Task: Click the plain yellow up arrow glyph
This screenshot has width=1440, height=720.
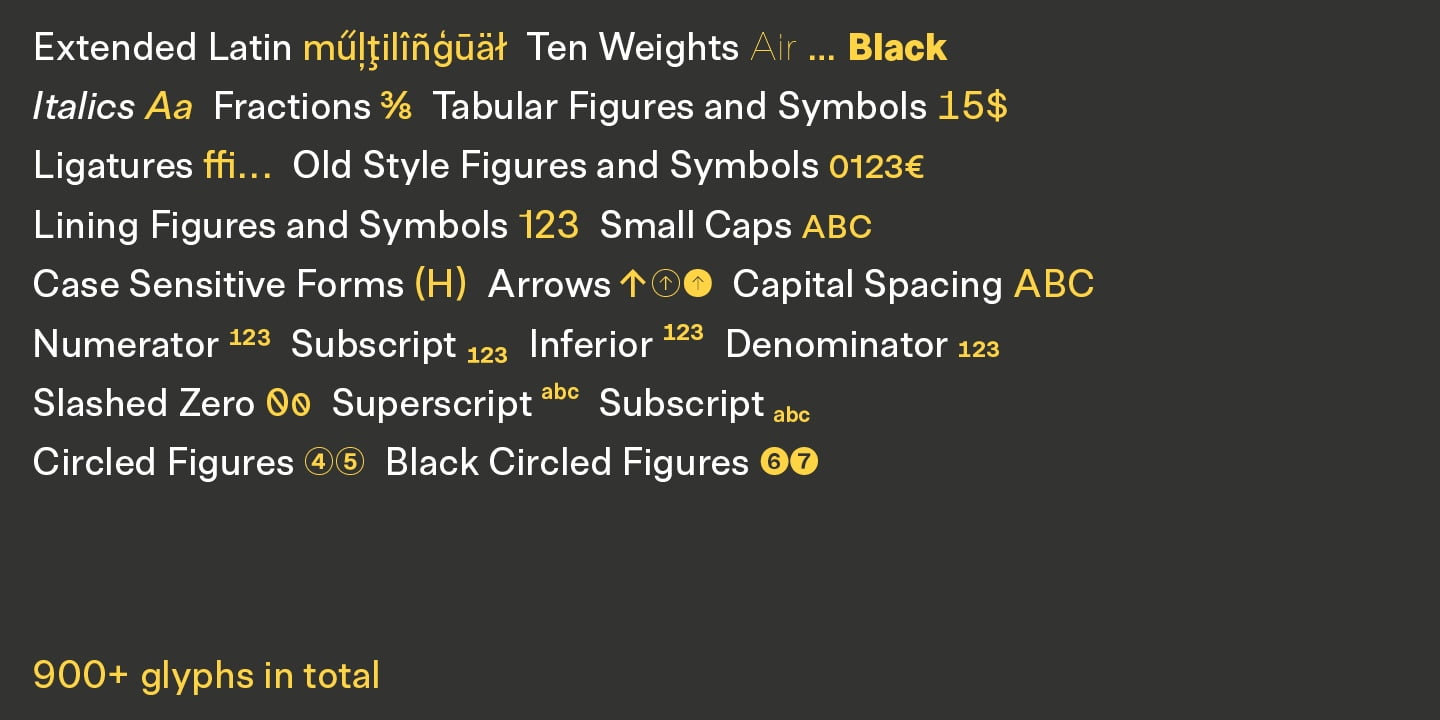Action: [x=632, y=285]
